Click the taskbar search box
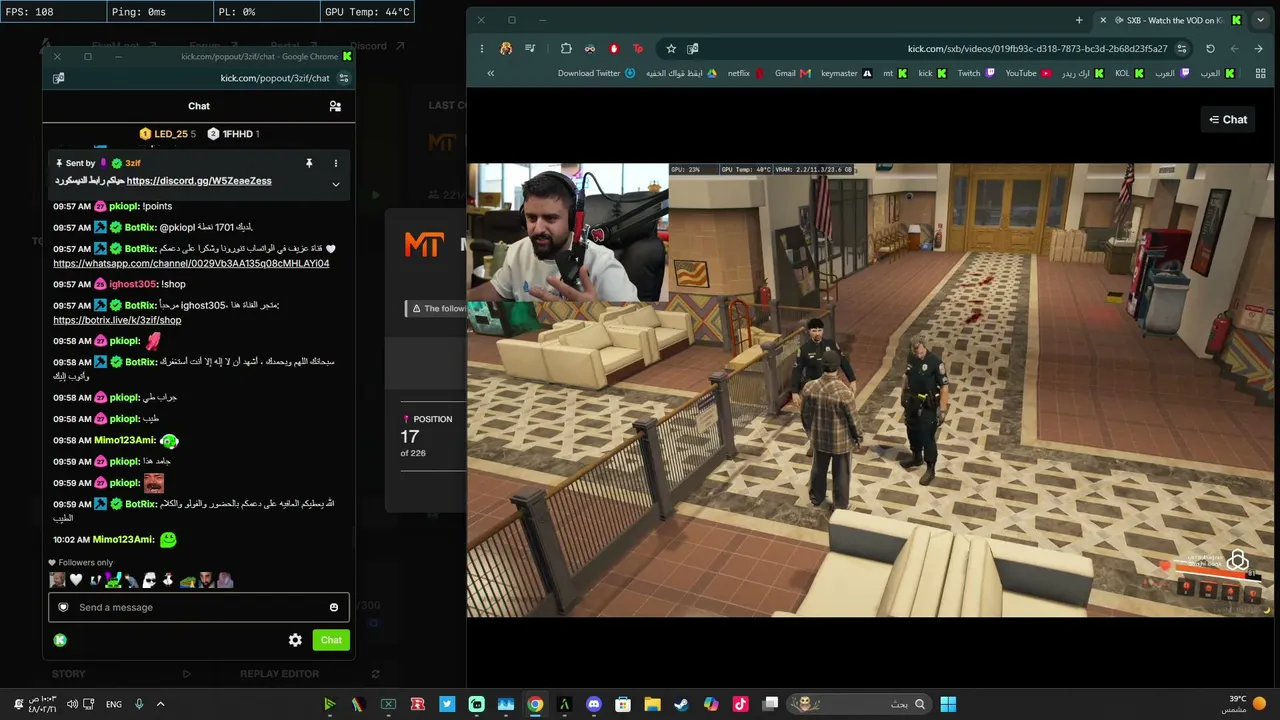The height and width of the screenshot is (720, 1280). 859,704
